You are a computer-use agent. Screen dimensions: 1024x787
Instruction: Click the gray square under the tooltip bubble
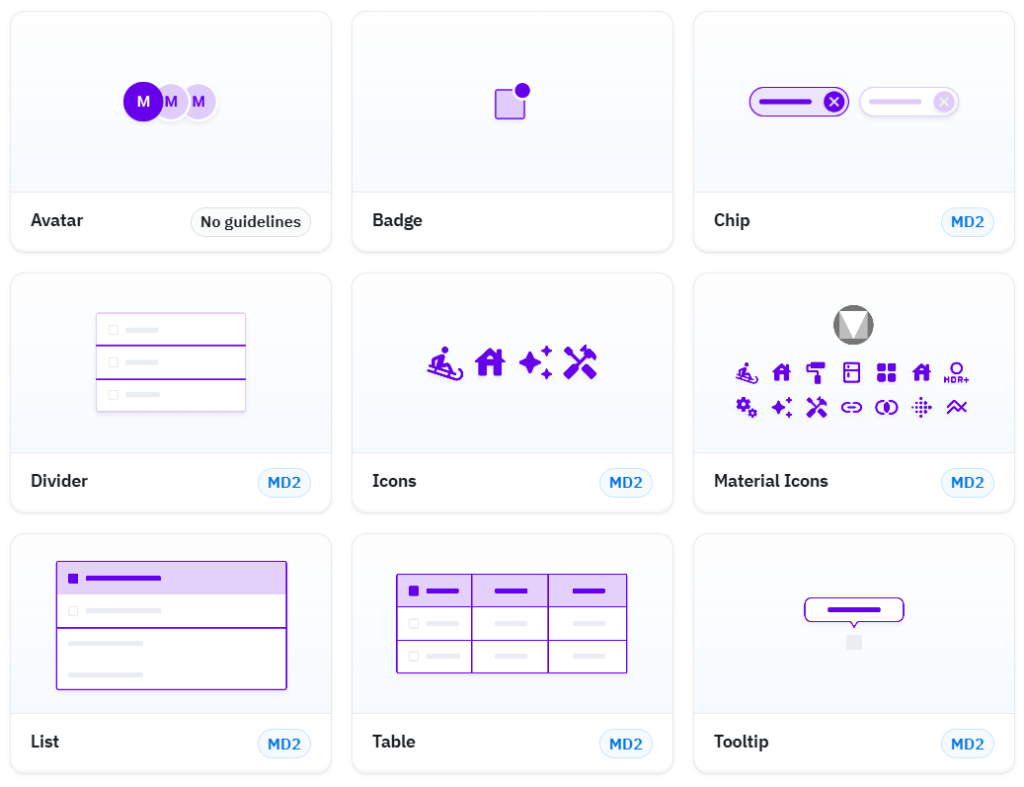[x=854, y=643]
